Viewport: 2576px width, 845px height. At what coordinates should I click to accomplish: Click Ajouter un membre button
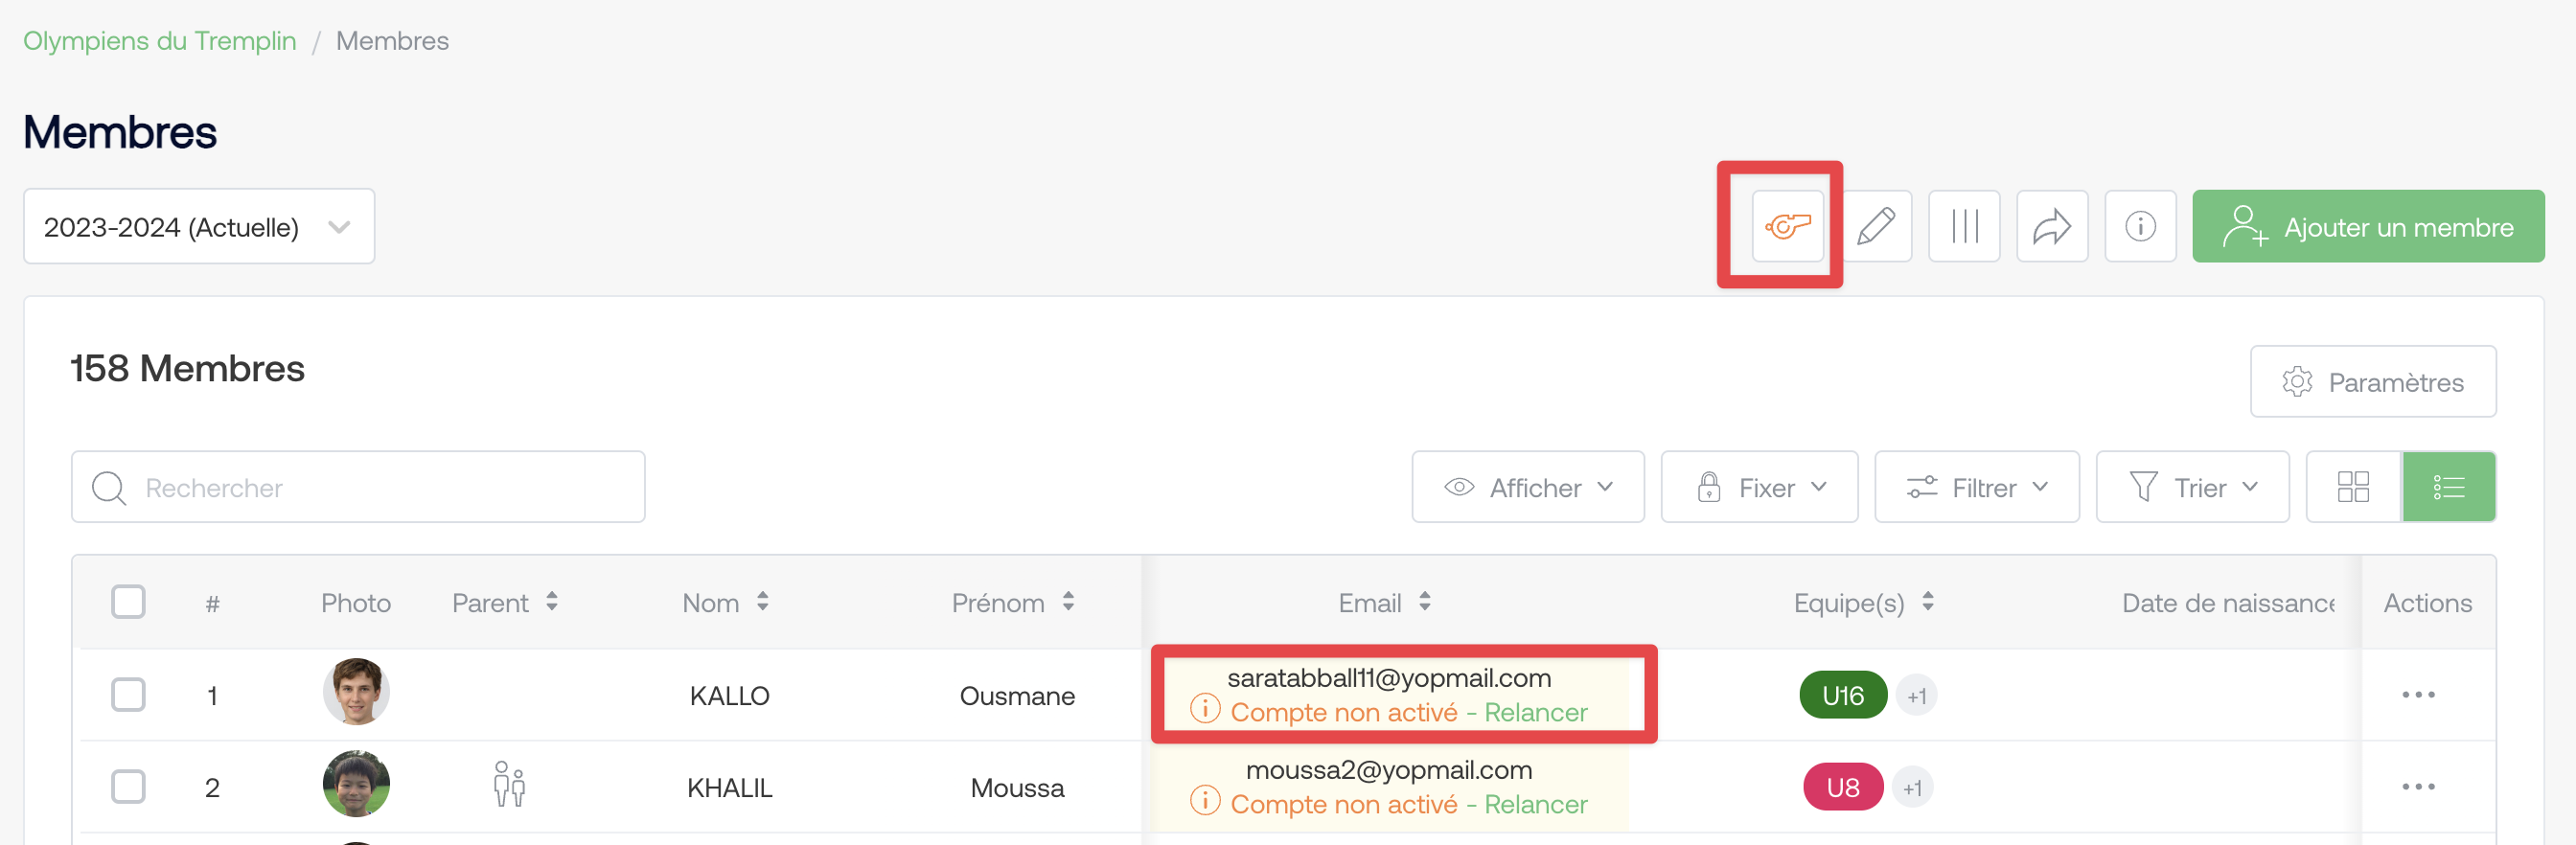coord(2367,226)
